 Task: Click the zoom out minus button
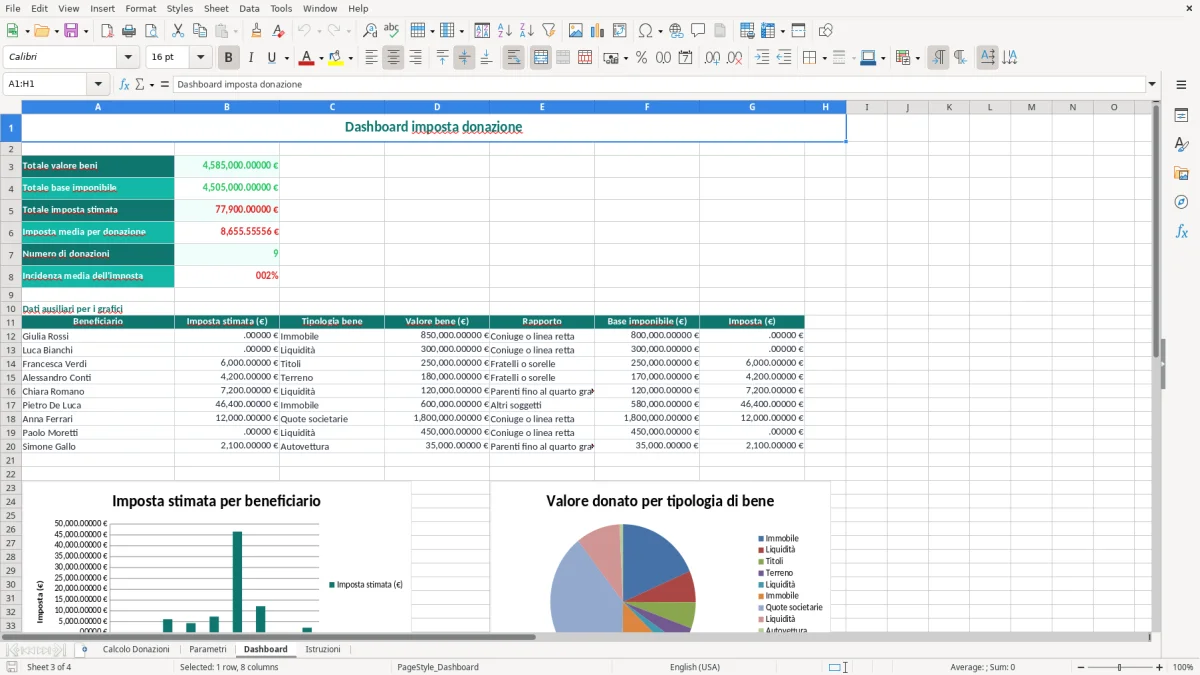coord(1079,667)
